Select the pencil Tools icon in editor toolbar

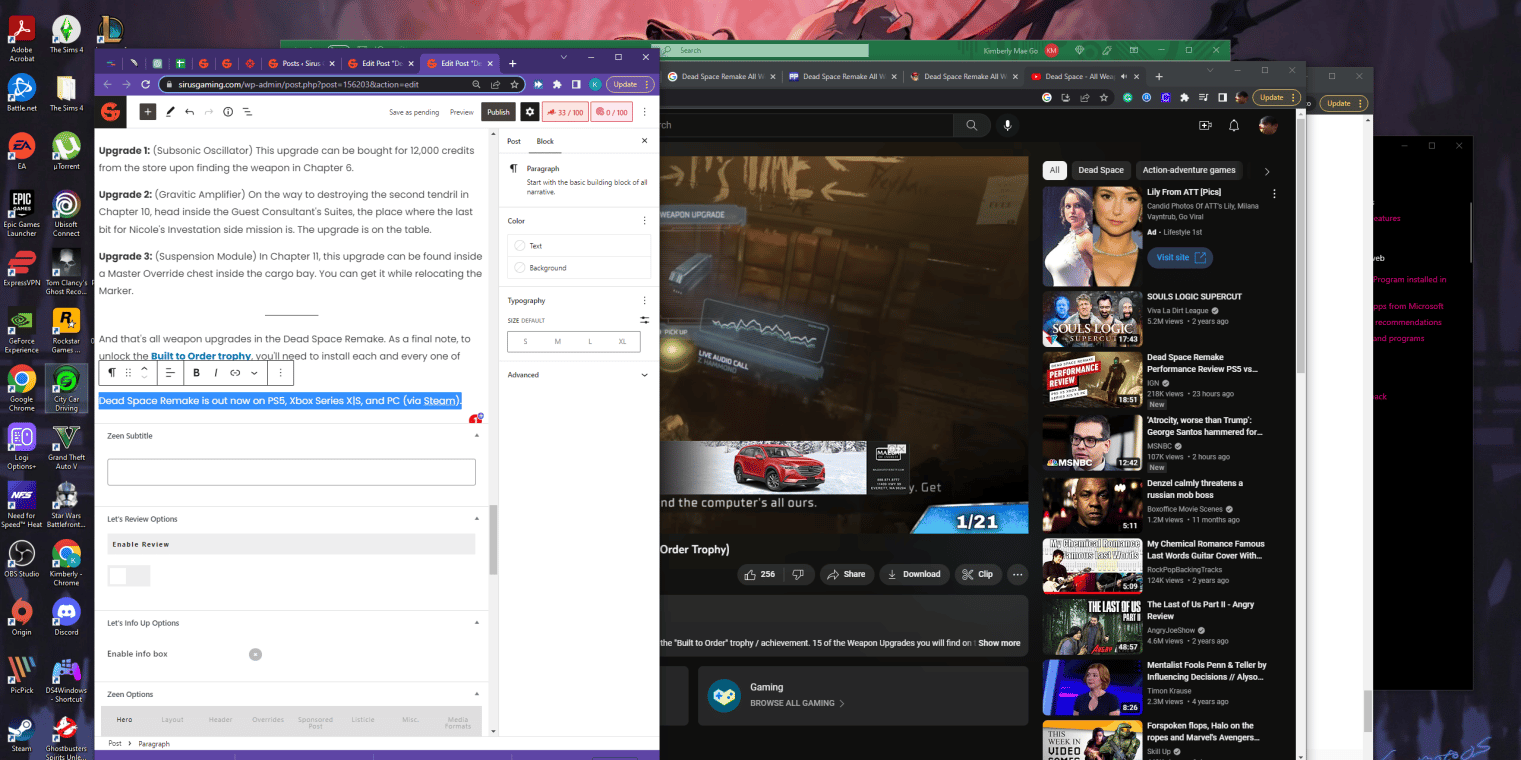[170, 112]
